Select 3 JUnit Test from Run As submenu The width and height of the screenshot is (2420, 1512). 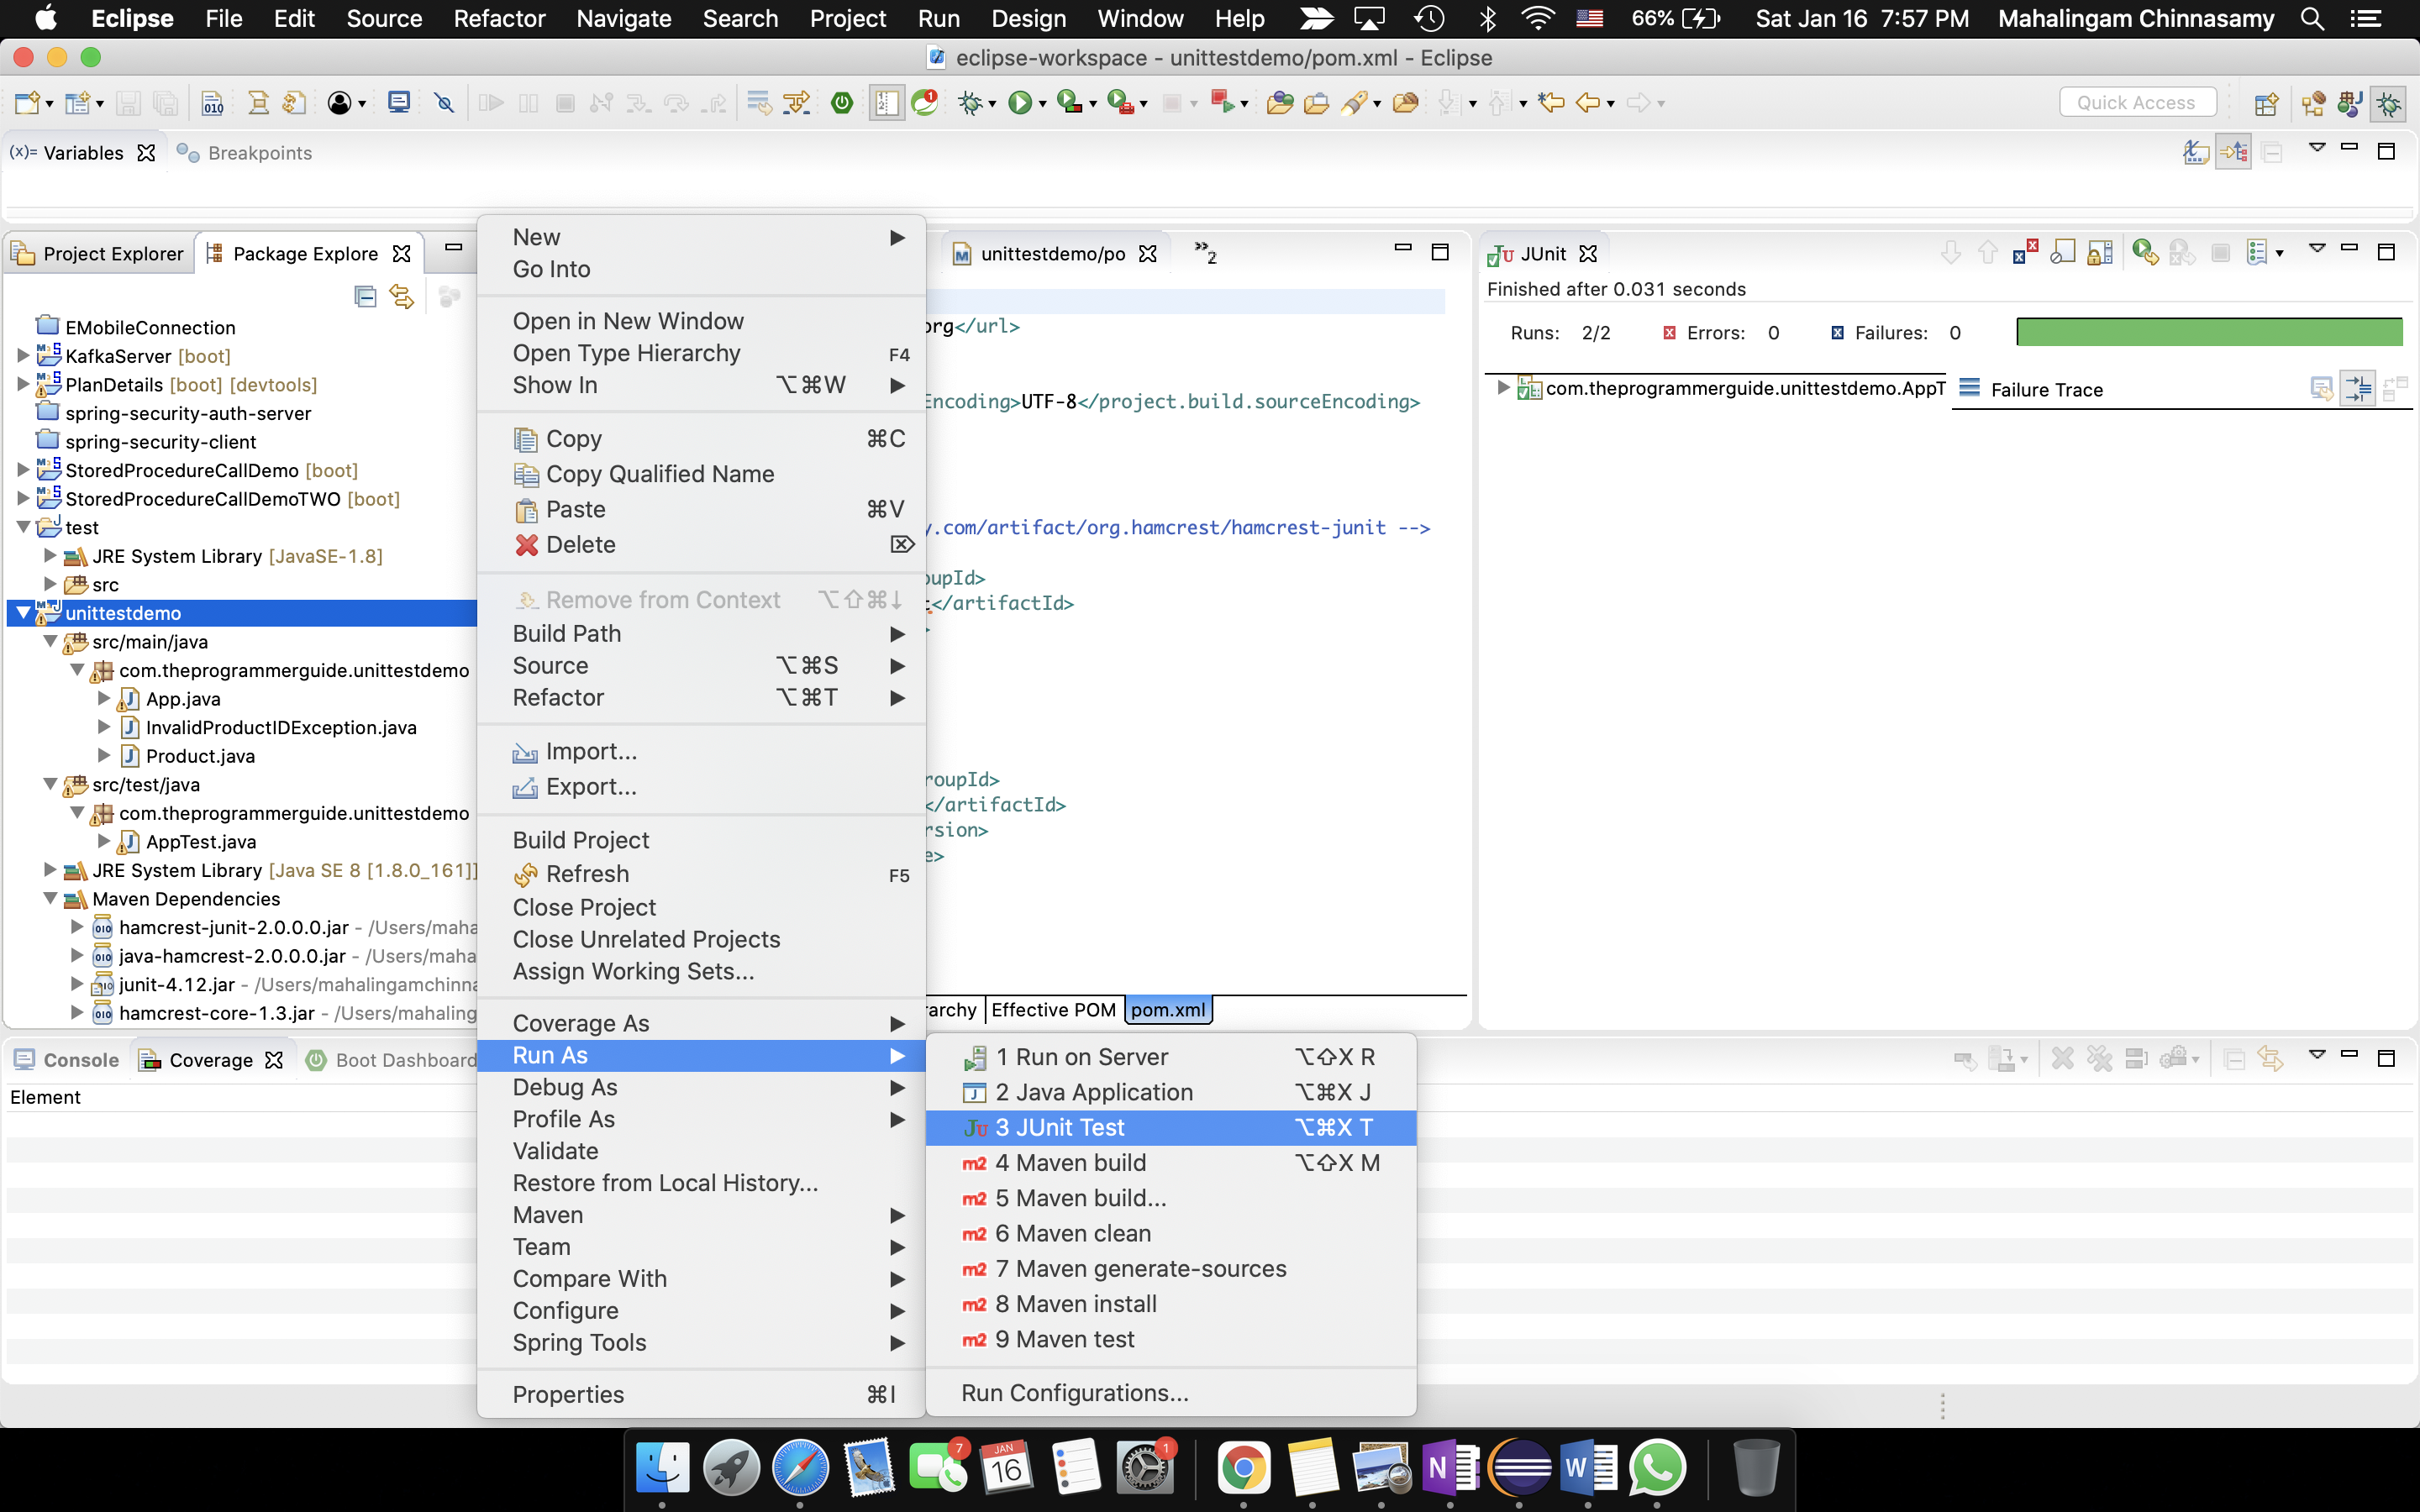pos(1170,1127)
